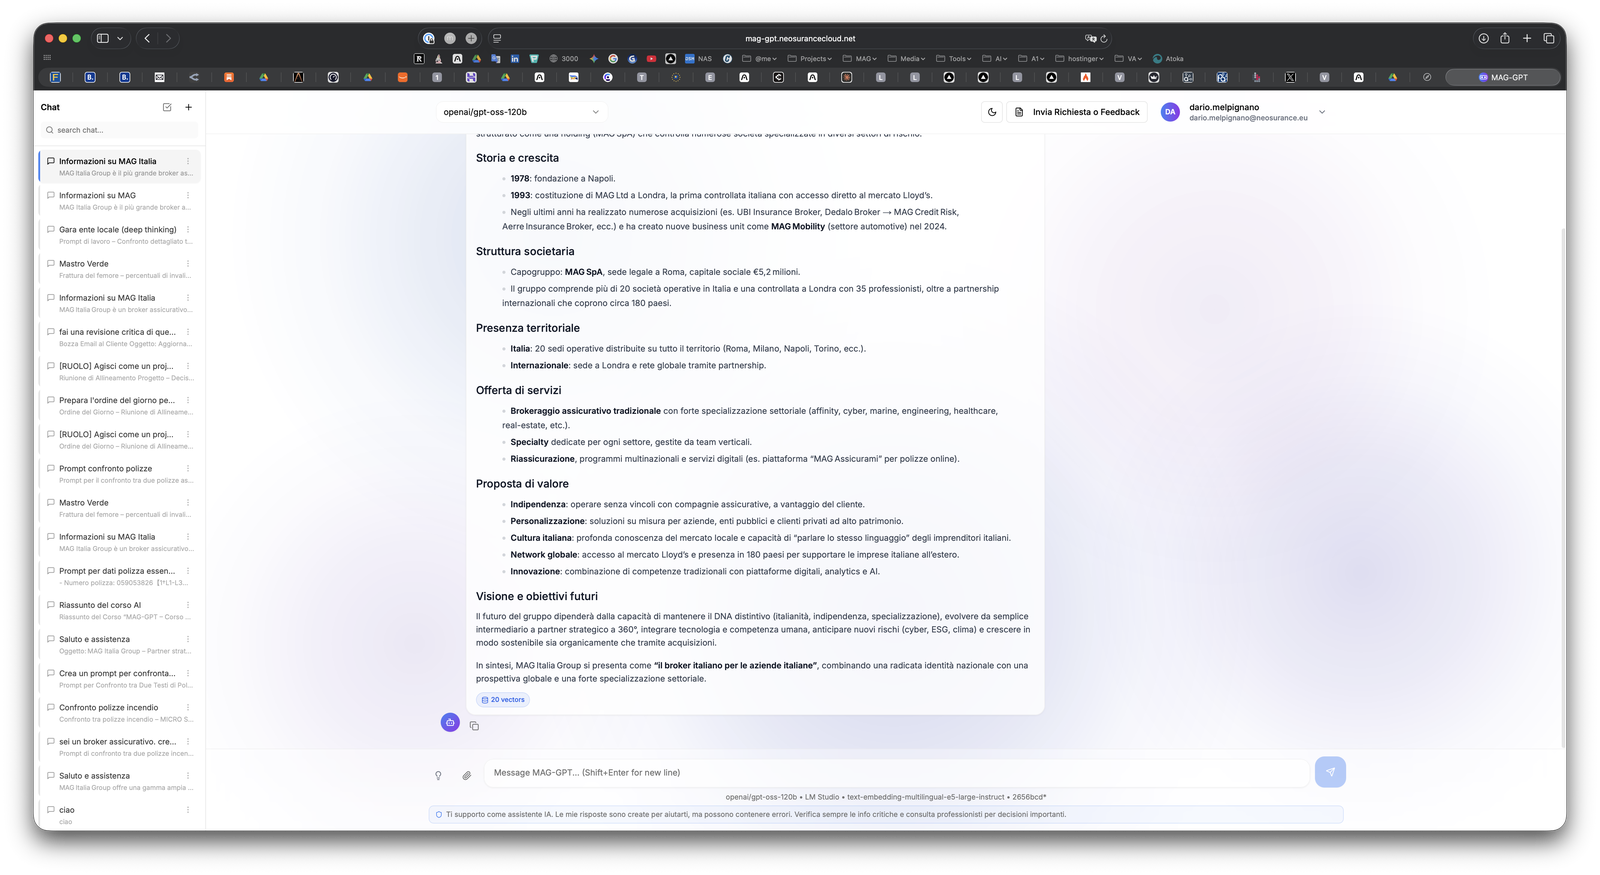1600x875 pixels.
Task: Go forward with browser forward arrow
Action: point(168,38)
